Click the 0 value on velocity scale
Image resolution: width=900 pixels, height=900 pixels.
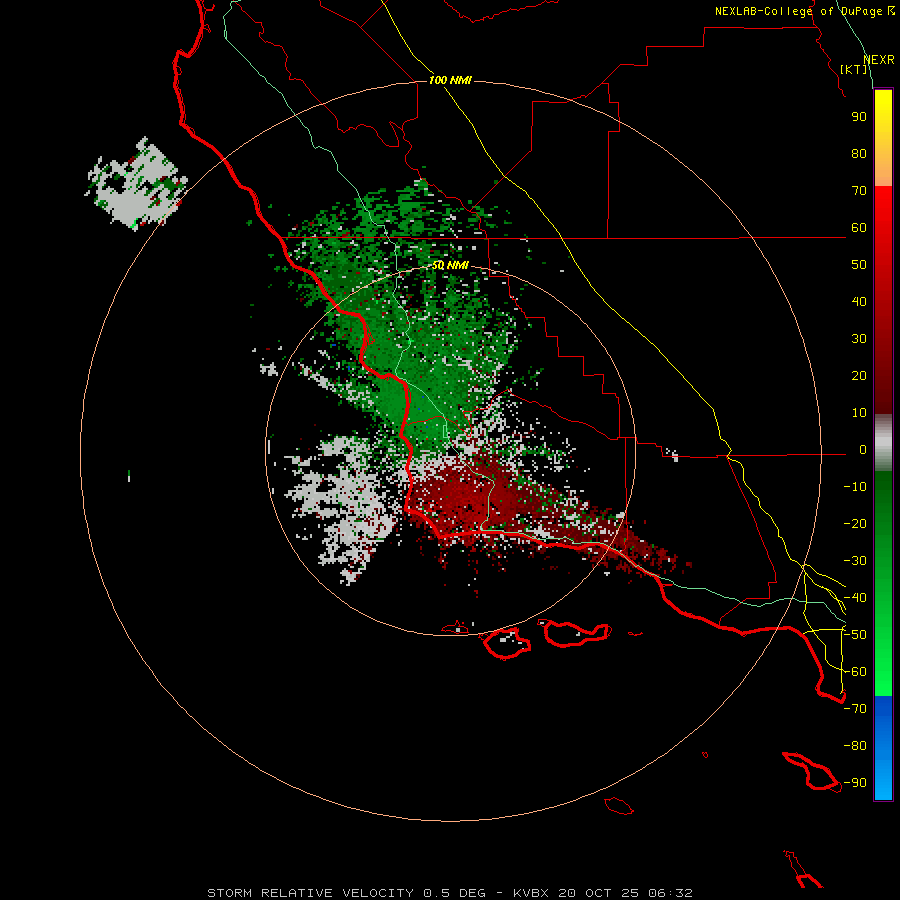tap(863, 449)
